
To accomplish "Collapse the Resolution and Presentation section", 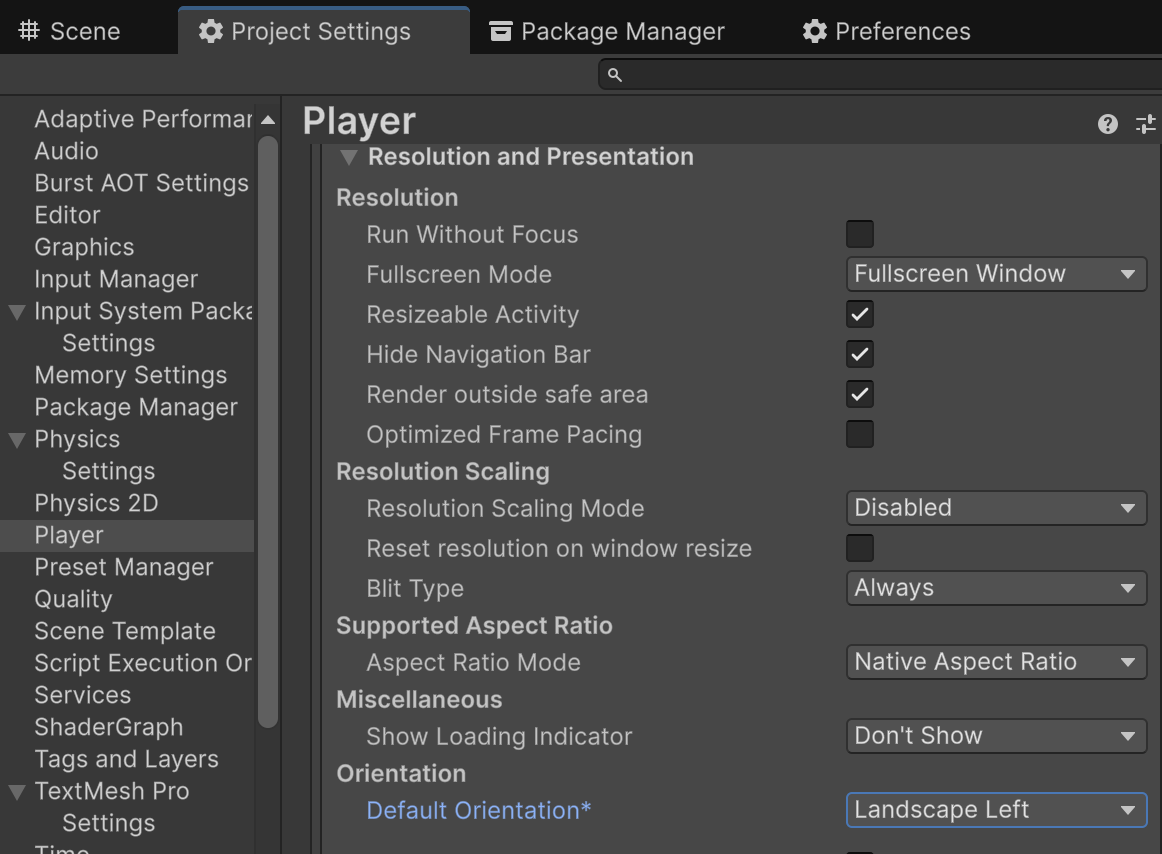I will [x=348, y=157].
